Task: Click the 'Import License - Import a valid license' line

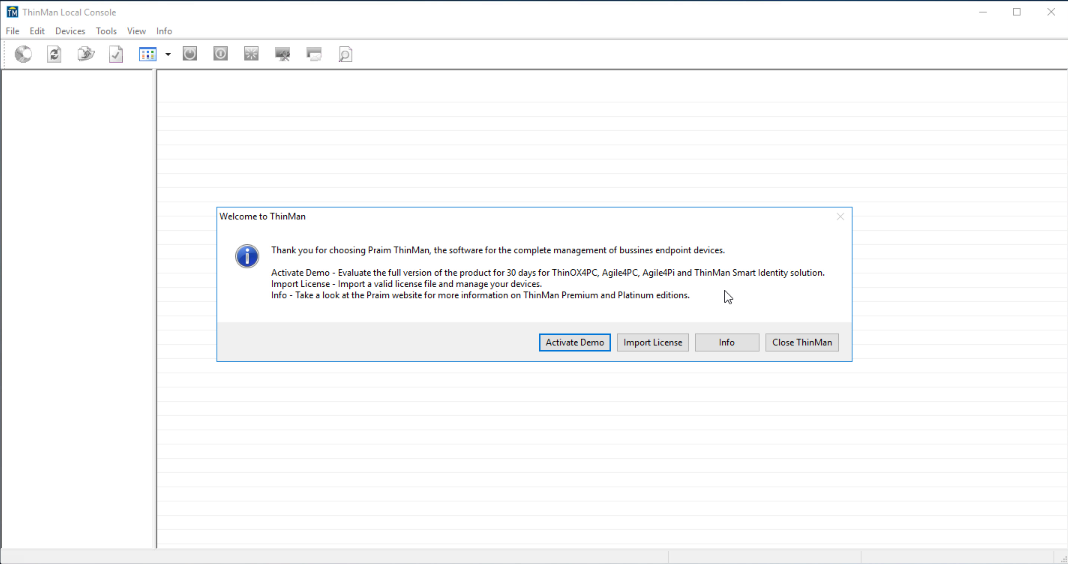Action: click(x=407, y=284)
